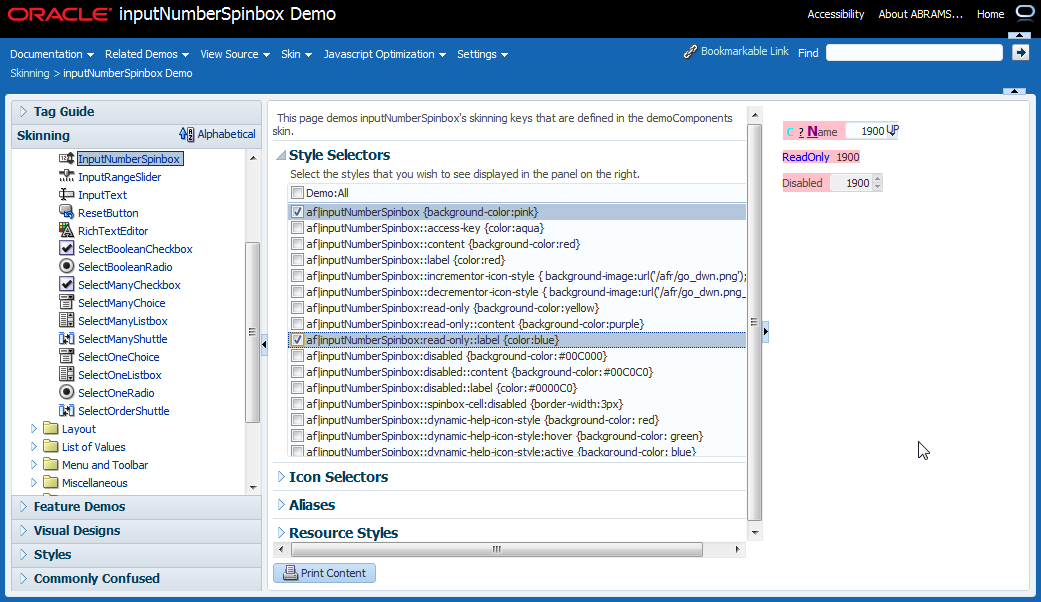
Task: Check the Demo:All checkbox
Action: click(297, 193)
